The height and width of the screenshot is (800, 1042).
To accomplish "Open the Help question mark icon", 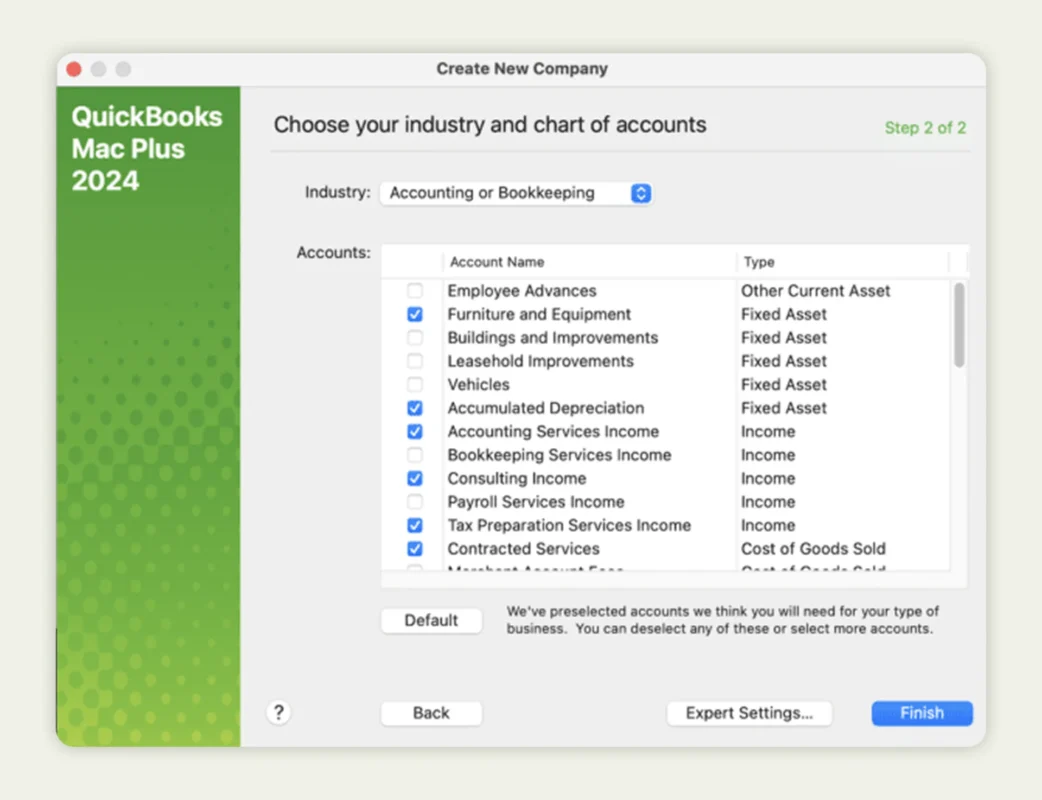I will point(279,712).
